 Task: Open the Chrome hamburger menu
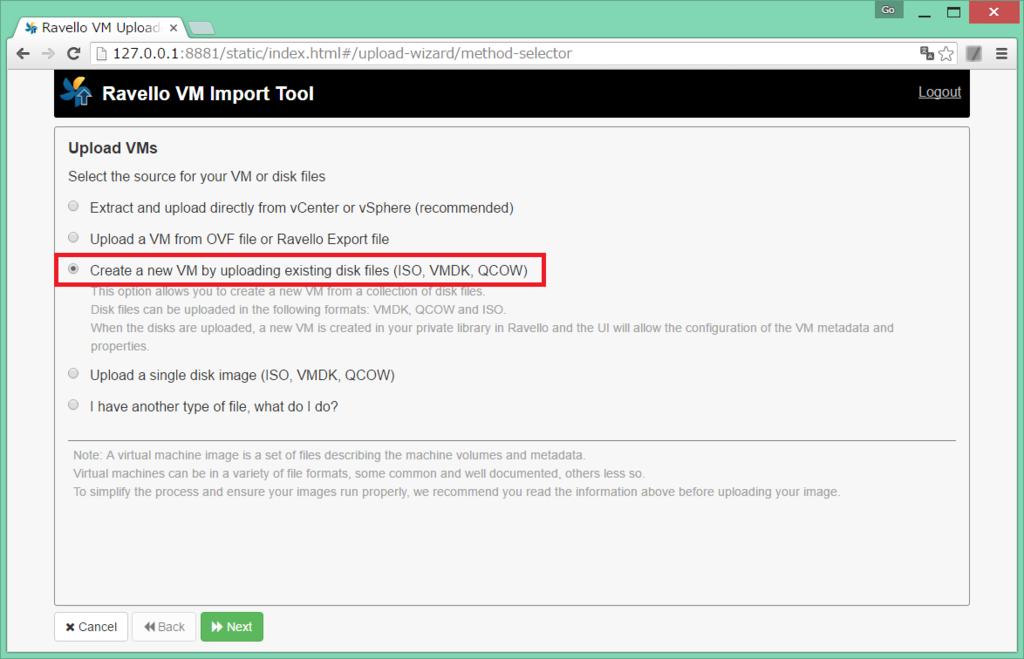pyautogui.click(x=1001, y=54)
